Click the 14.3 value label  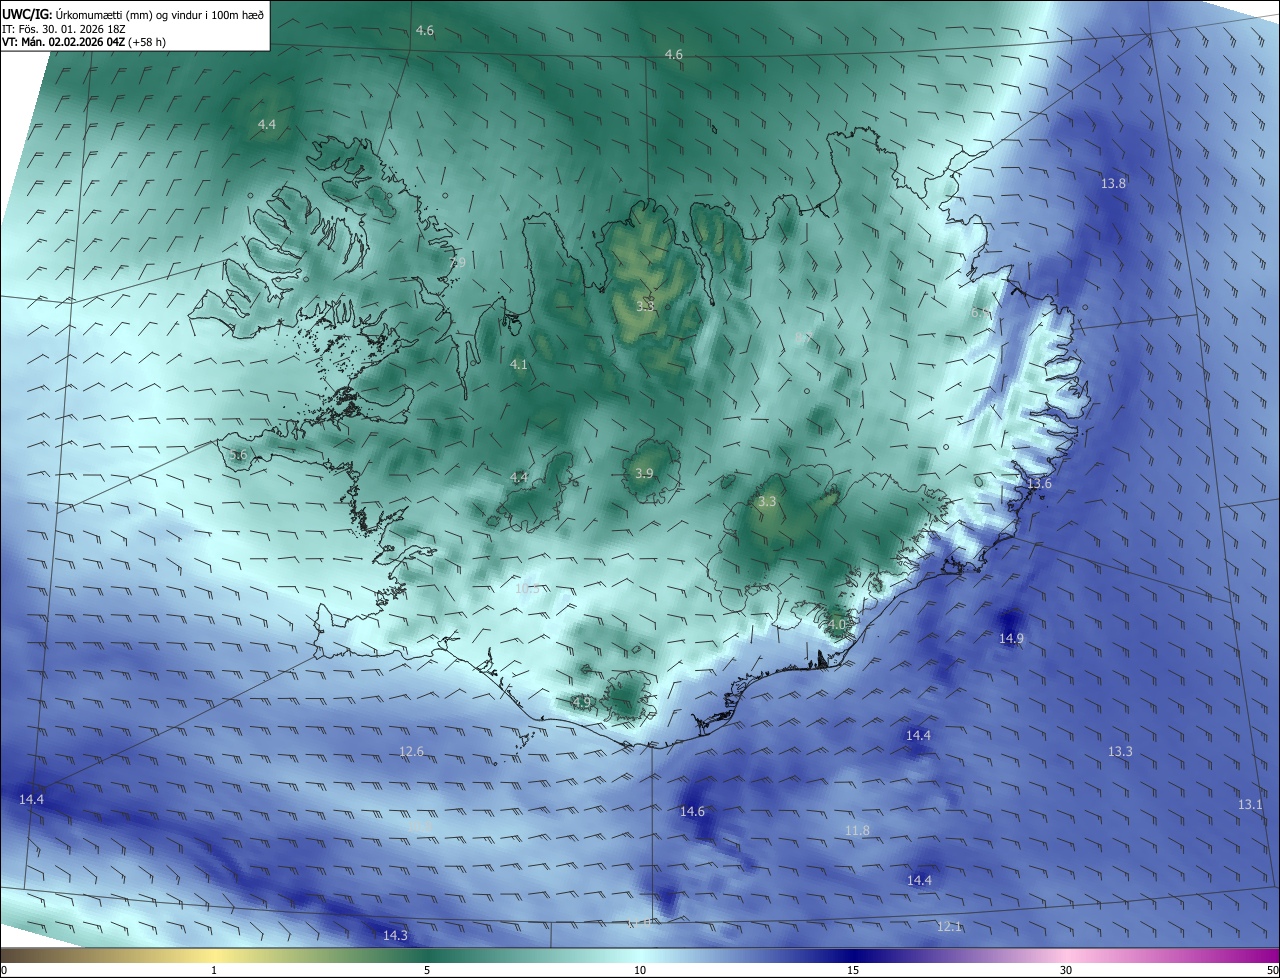click(x=395, y=935)
